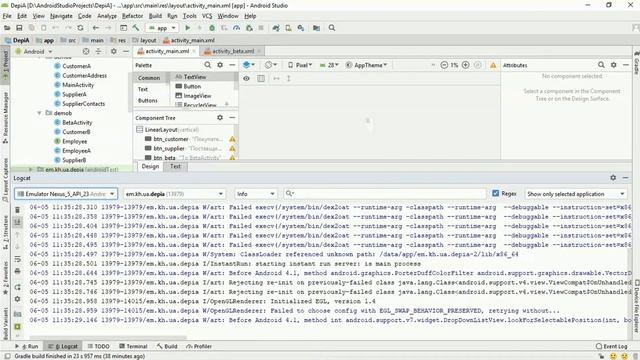
Task: Open Logcat header gear settings
Action: coord(613,178)
